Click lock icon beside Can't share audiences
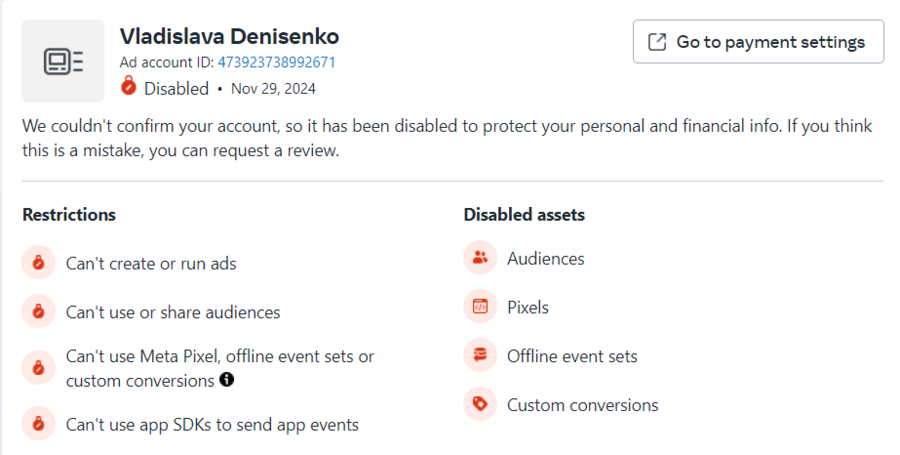The height and width of the screenshot is (455, 900). [x=38, y=312]
